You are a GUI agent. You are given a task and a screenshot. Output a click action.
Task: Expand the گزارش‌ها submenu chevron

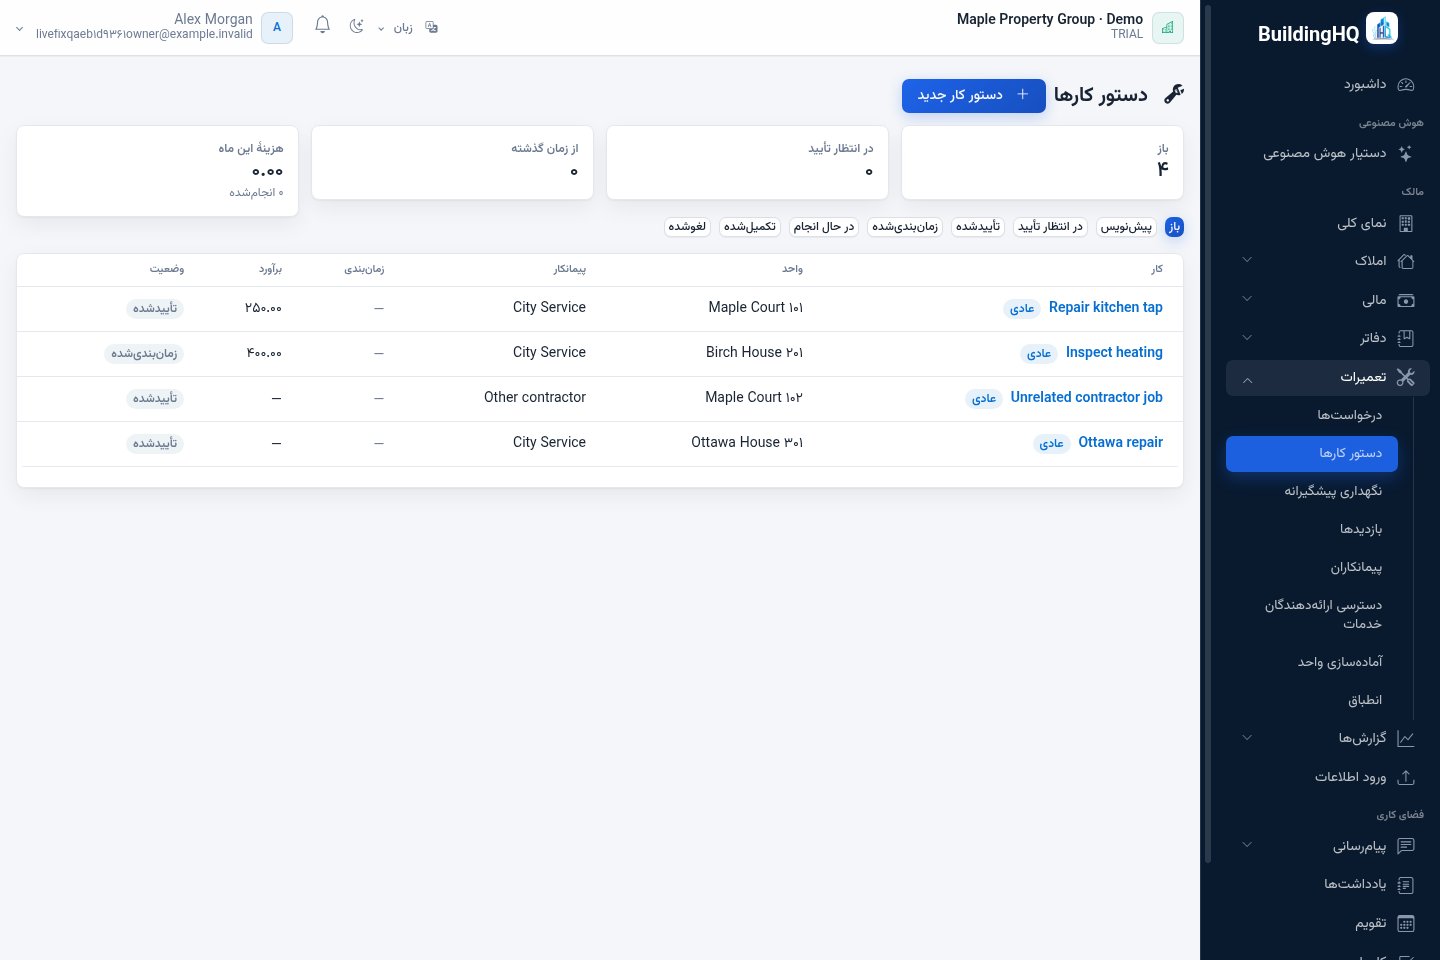click(1247, 737)
